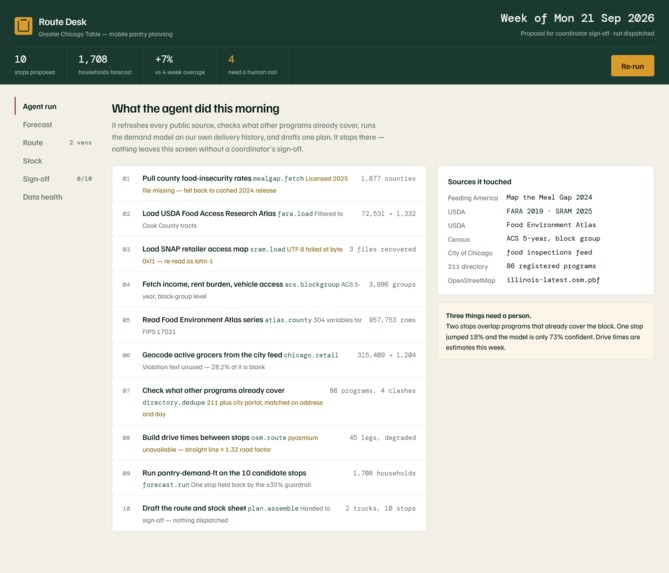
Task: Select step 06 Geocode active grocers from city feed
Action: [x=269, y=361]
